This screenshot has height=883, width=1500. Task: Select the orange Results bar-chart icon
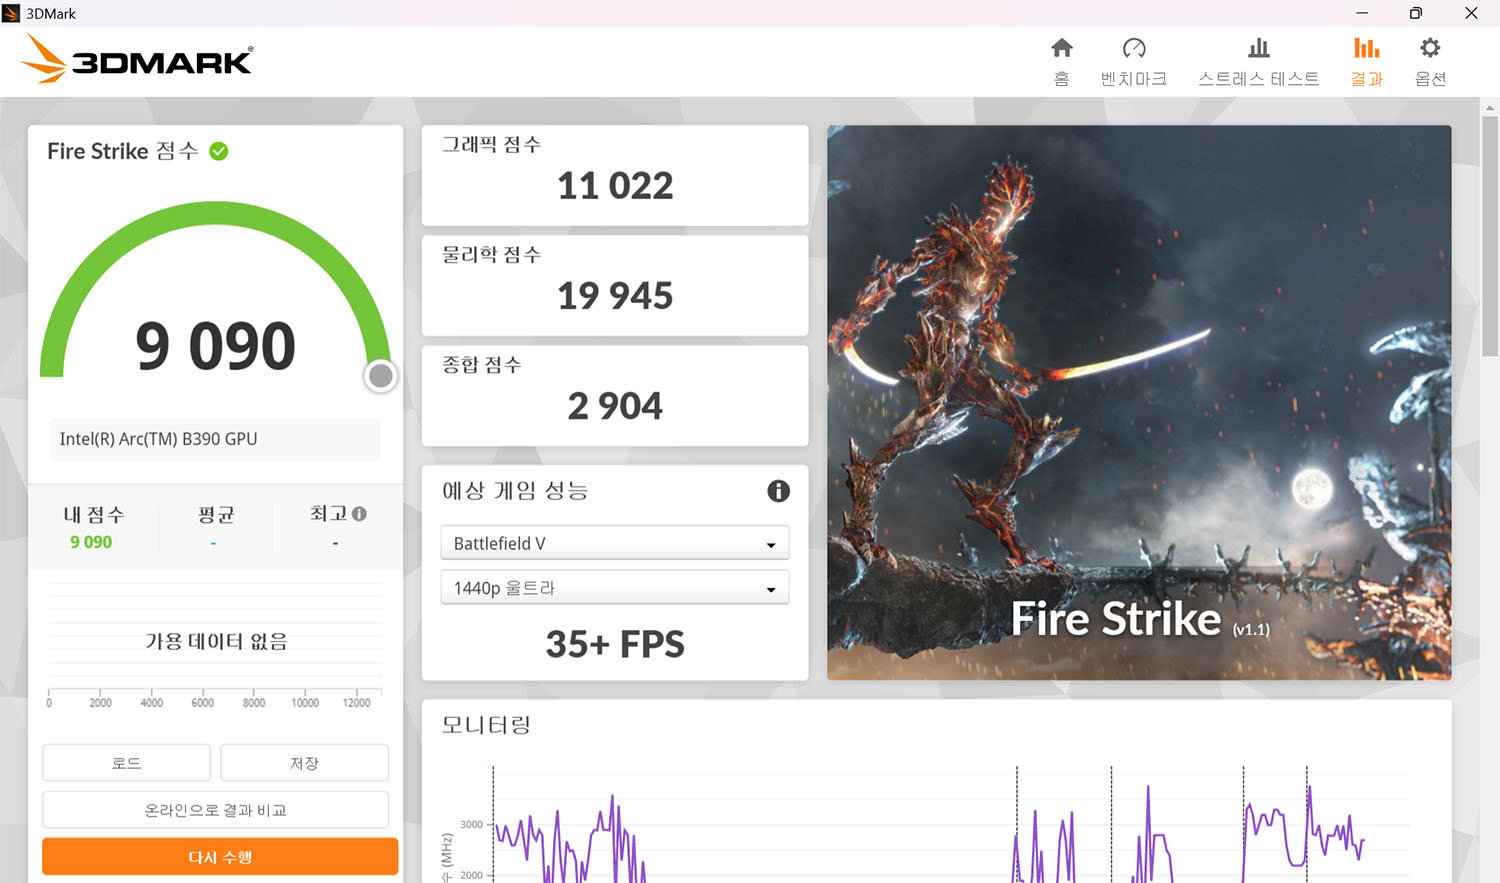click(1366, 48)
